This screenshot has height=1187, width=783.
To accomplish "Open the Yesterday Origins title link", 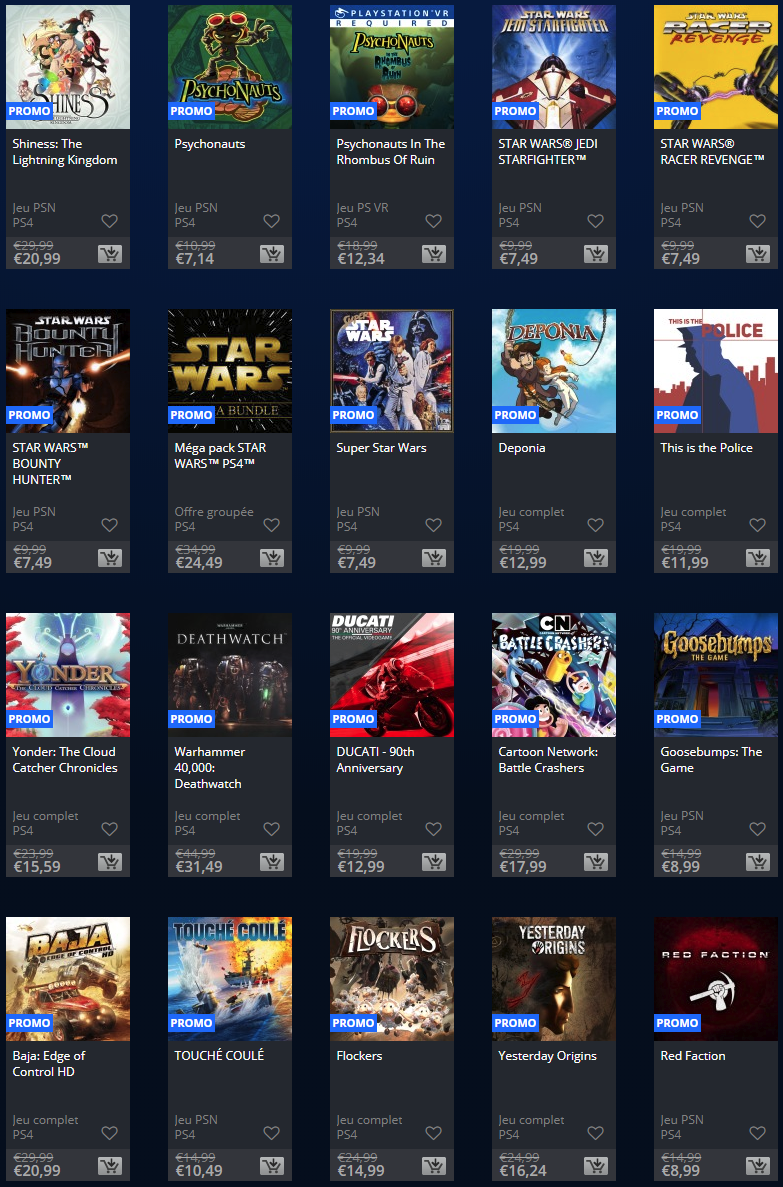I will (x=547, y=1056).
